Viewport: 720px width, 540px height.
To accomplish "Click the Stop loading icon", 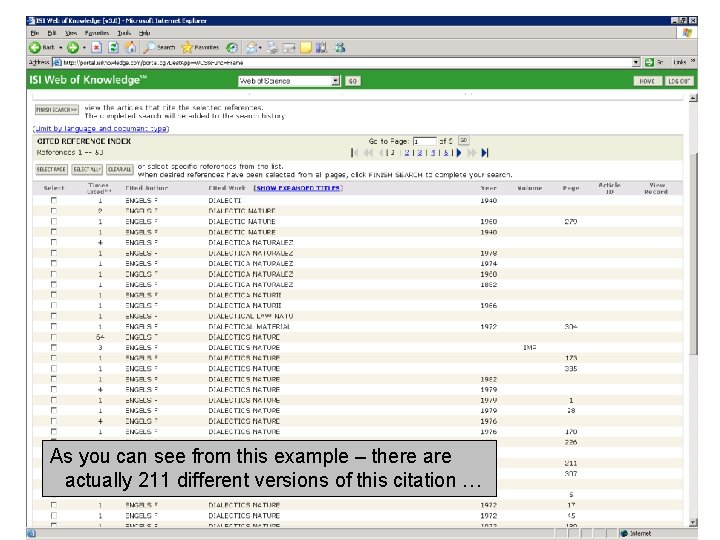I will coord(96,47).
